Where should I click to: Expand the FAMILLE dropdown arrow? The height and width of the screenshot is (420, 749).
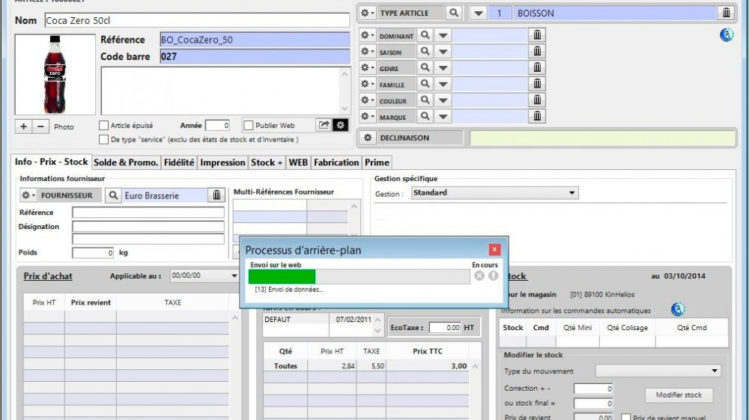[443, 85]
